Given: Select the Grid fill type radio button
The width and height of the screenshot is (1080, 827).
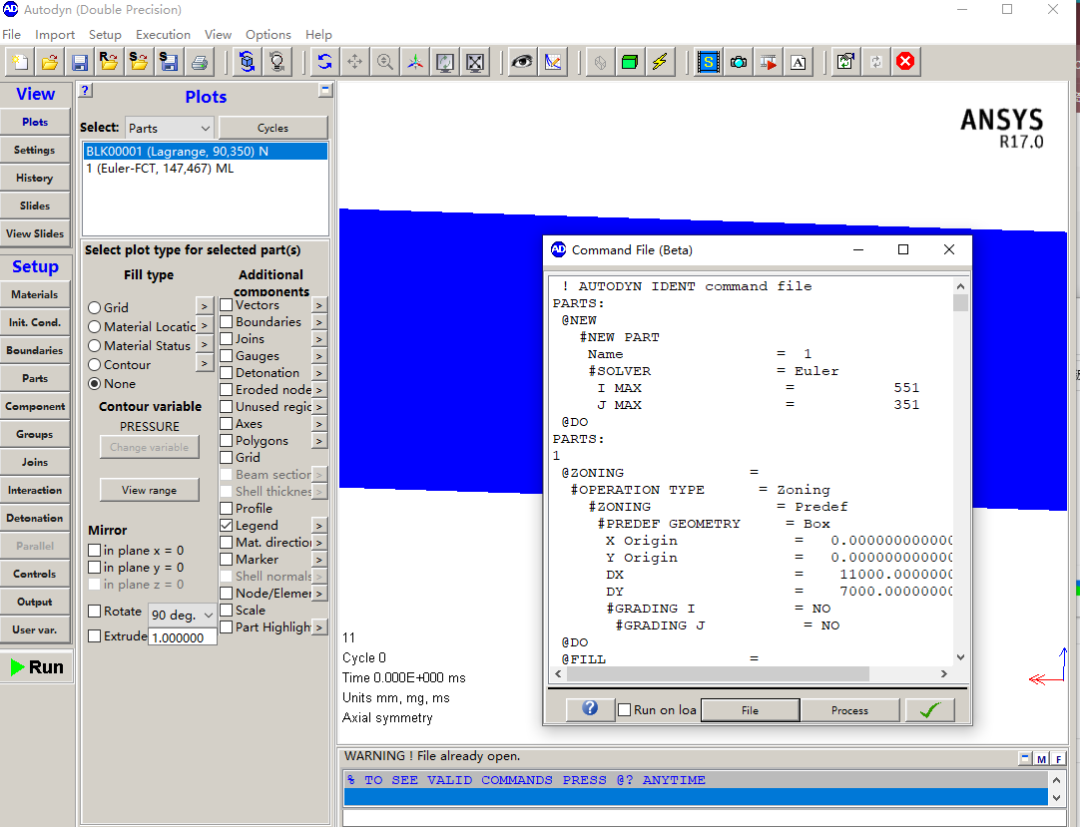Looking at the screenshot, I should click(x=94, y=308).
